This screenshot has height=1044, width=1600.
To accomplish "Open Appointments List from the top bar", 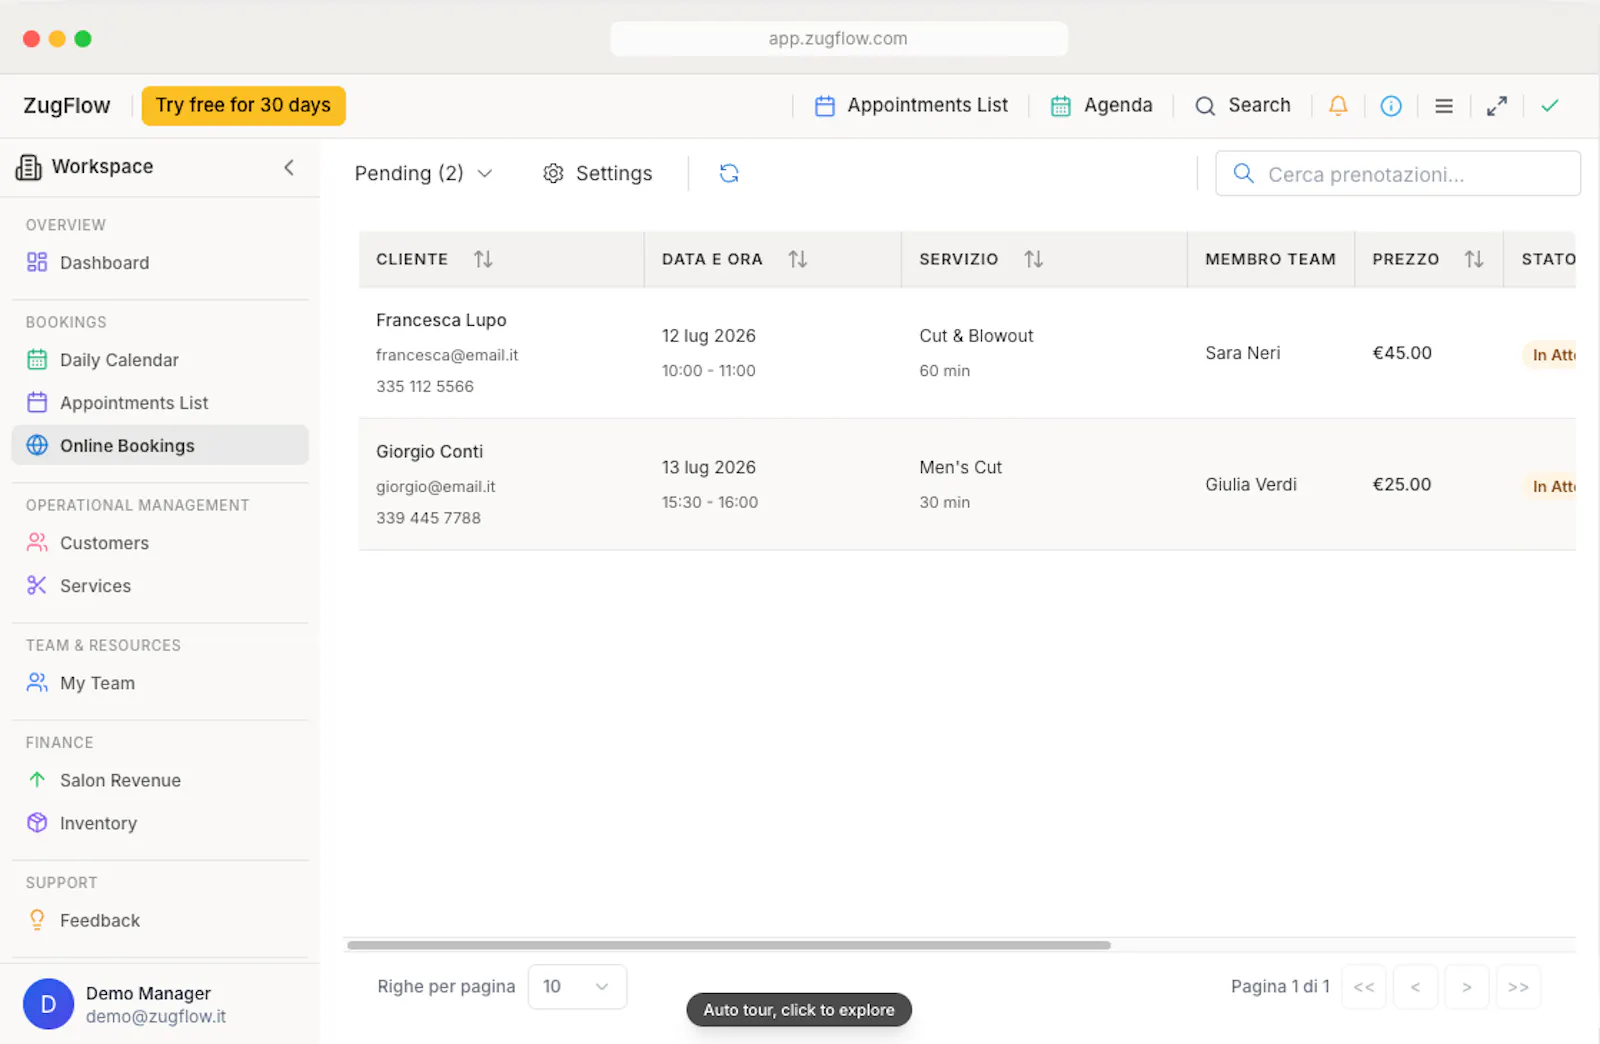I will coord(911,105).
